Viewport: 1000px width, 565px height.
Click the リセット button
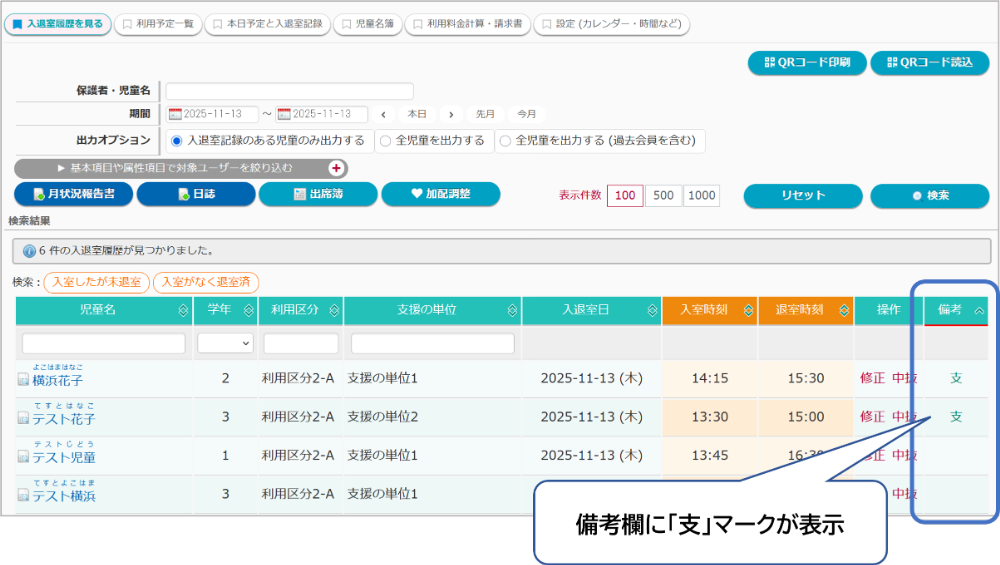tap(802, 195)
